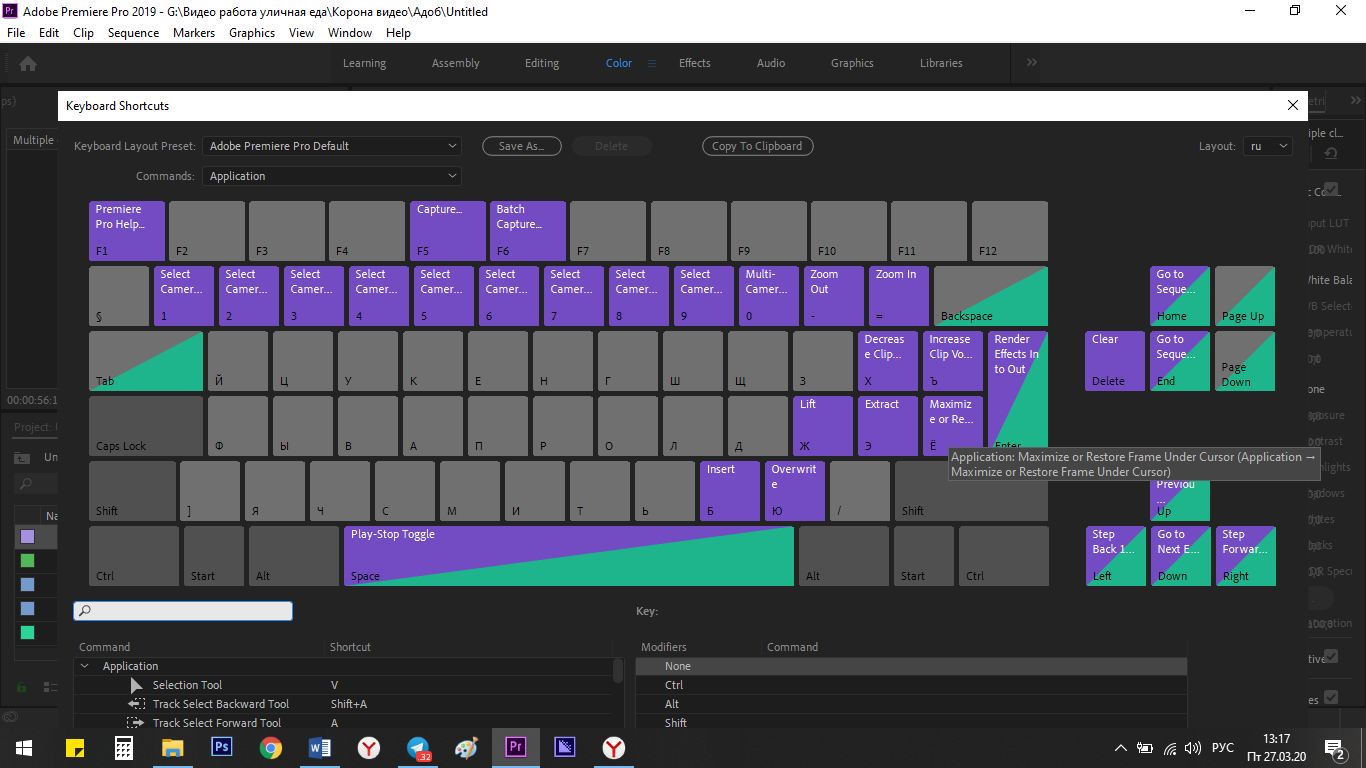Select the Track Select Forward Tool icon

click(x=135, y=723)
